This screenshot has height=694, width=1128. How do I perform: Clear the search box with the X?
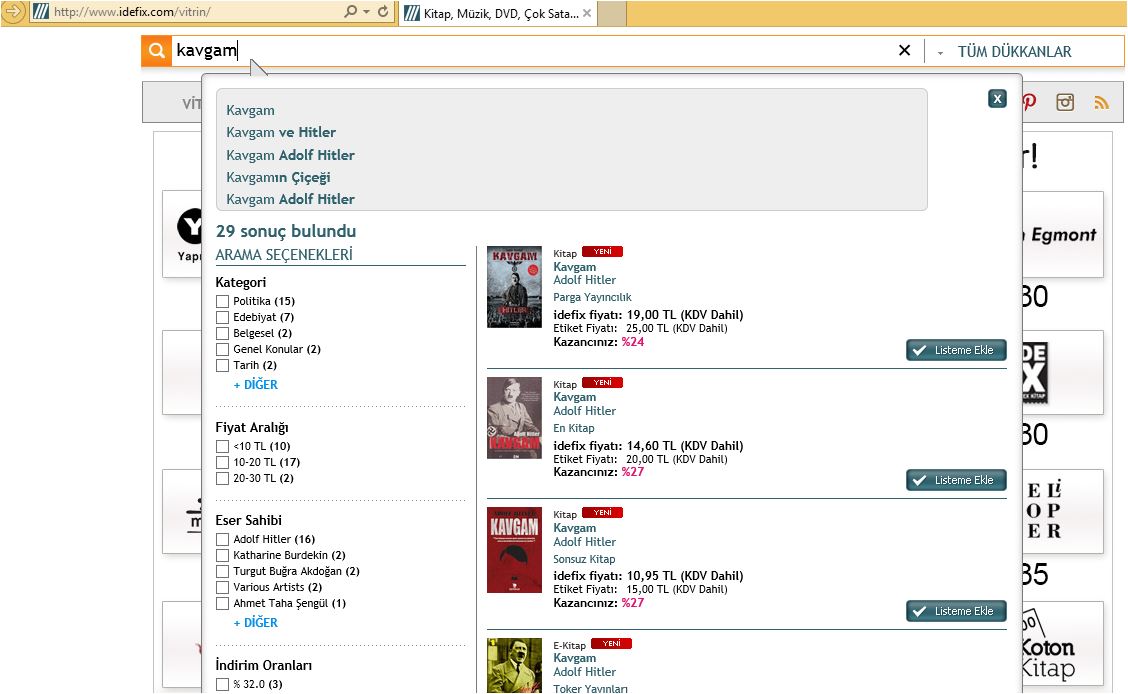pyautogui.click(x=904, y=50)
